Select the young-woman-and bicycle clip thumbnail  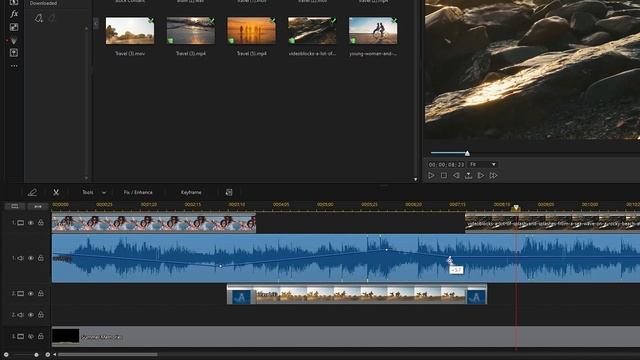click(x=373, y=31)
